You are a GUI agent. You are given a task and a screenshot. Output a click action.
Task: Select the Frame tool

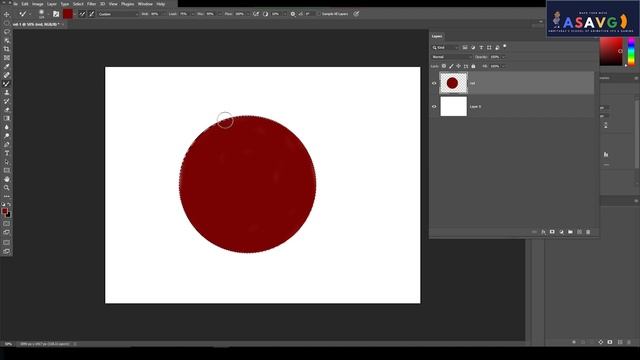pos(7,58)
